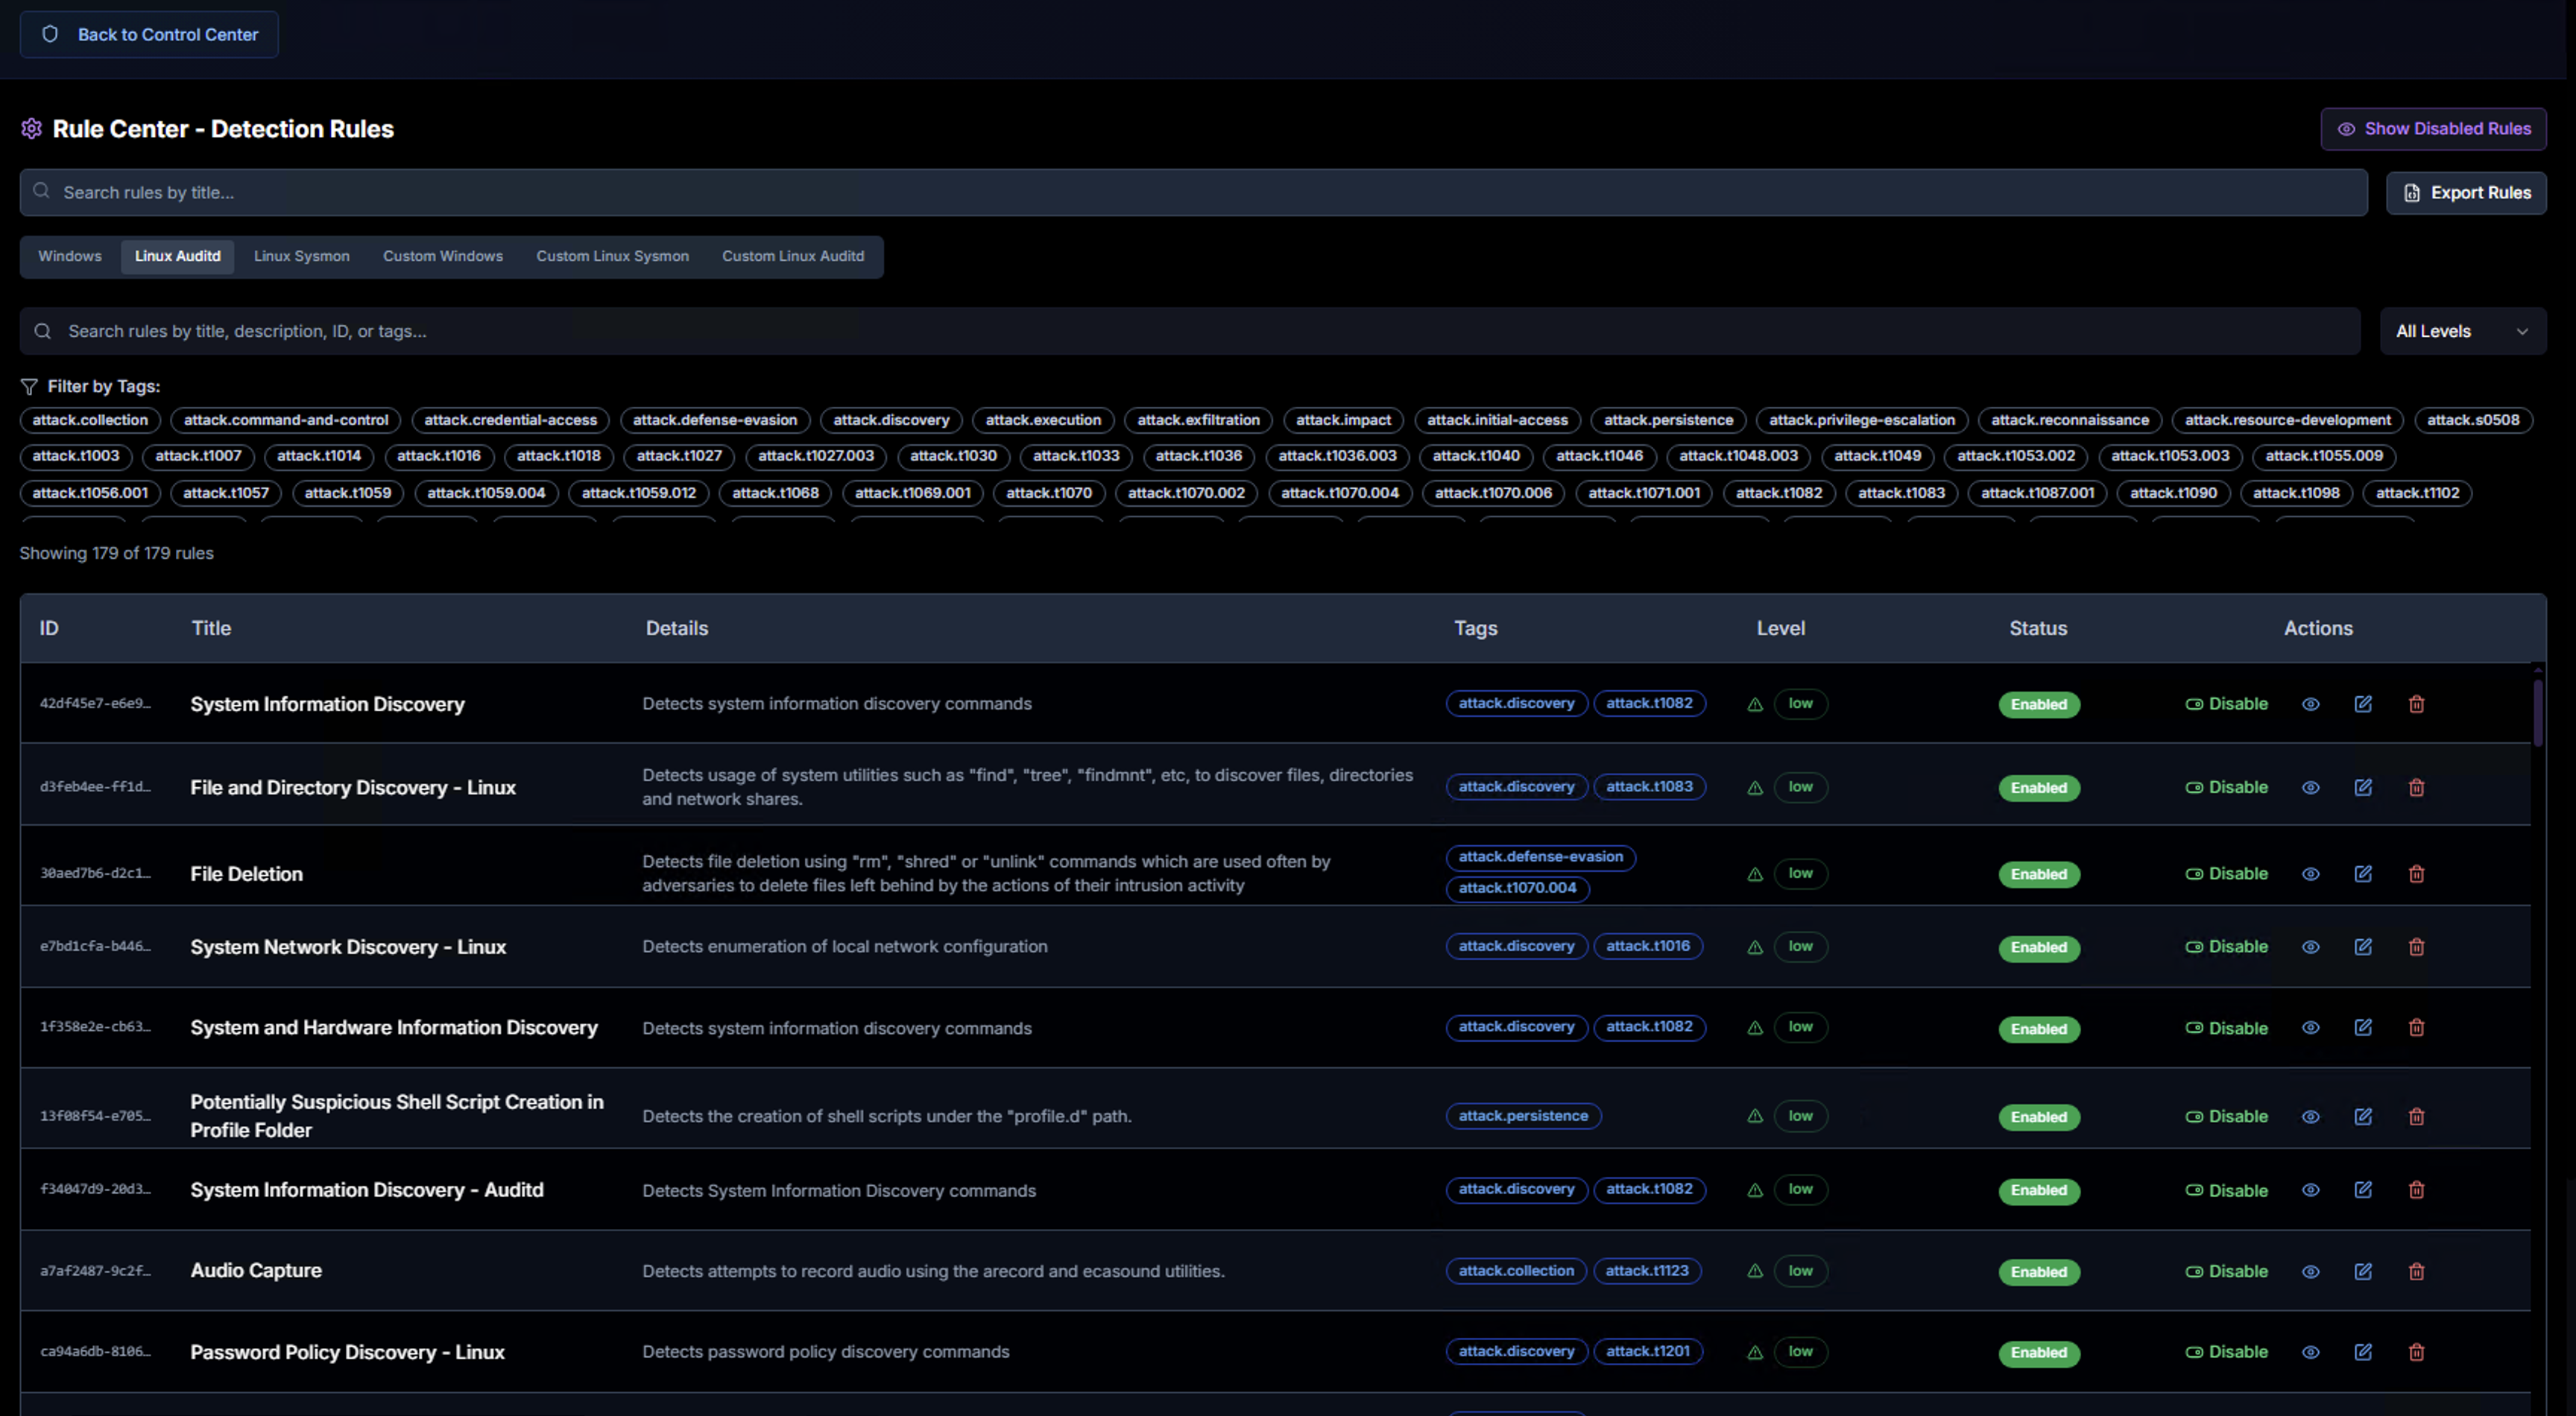This screenshot has width=2576, height=1416.
Task: Filter by attack.discovery tag chip
Action: (890, 420)
